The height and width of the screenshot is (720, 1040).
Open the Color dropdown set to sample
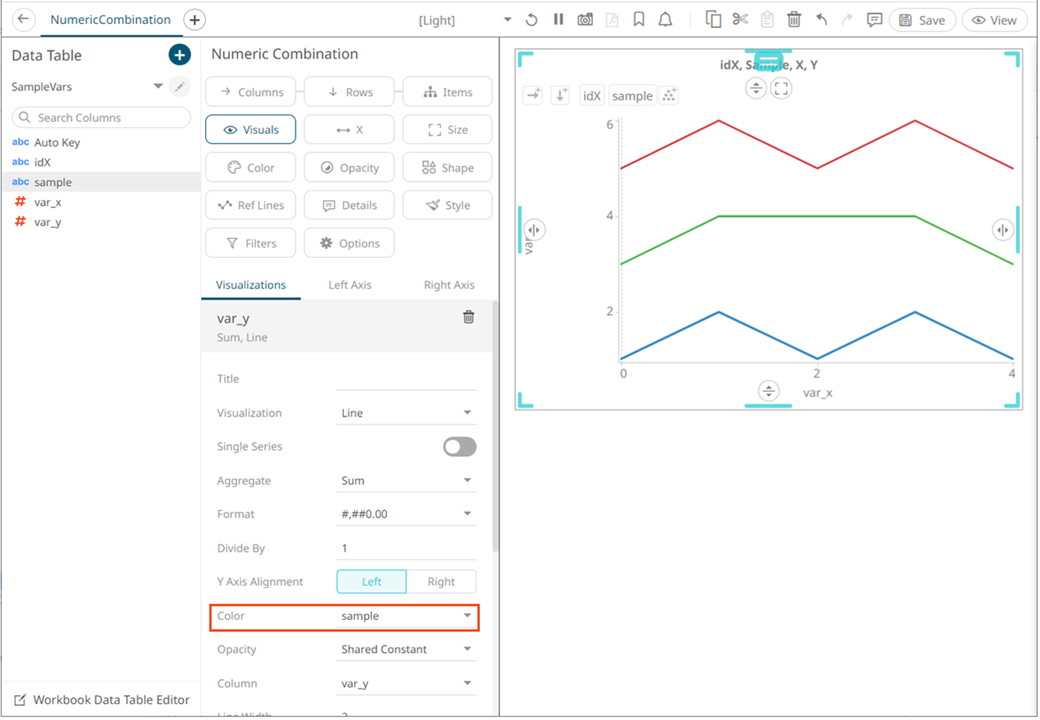coord(406,616)
